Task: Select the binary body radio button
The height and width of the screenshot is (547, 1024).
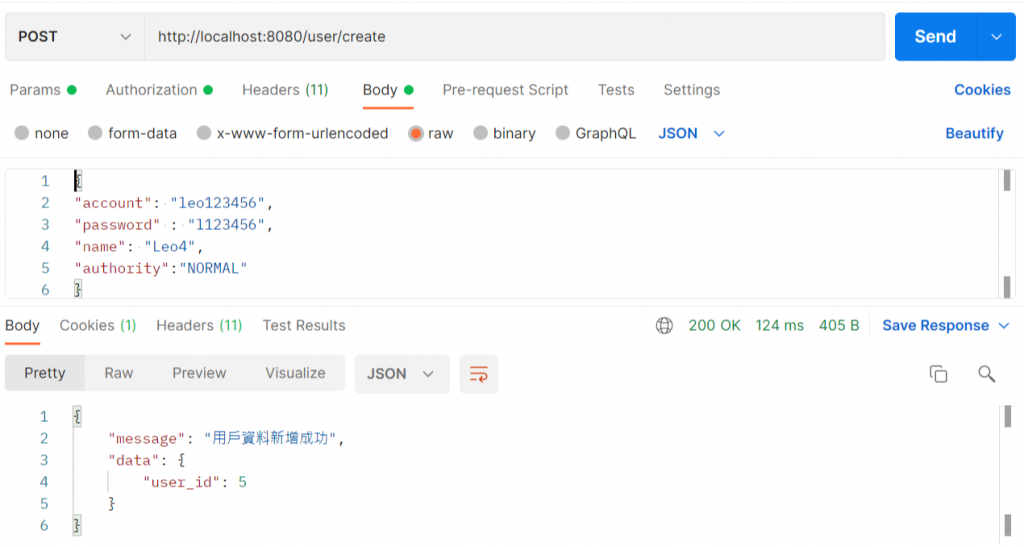Action: click(481, 133)
